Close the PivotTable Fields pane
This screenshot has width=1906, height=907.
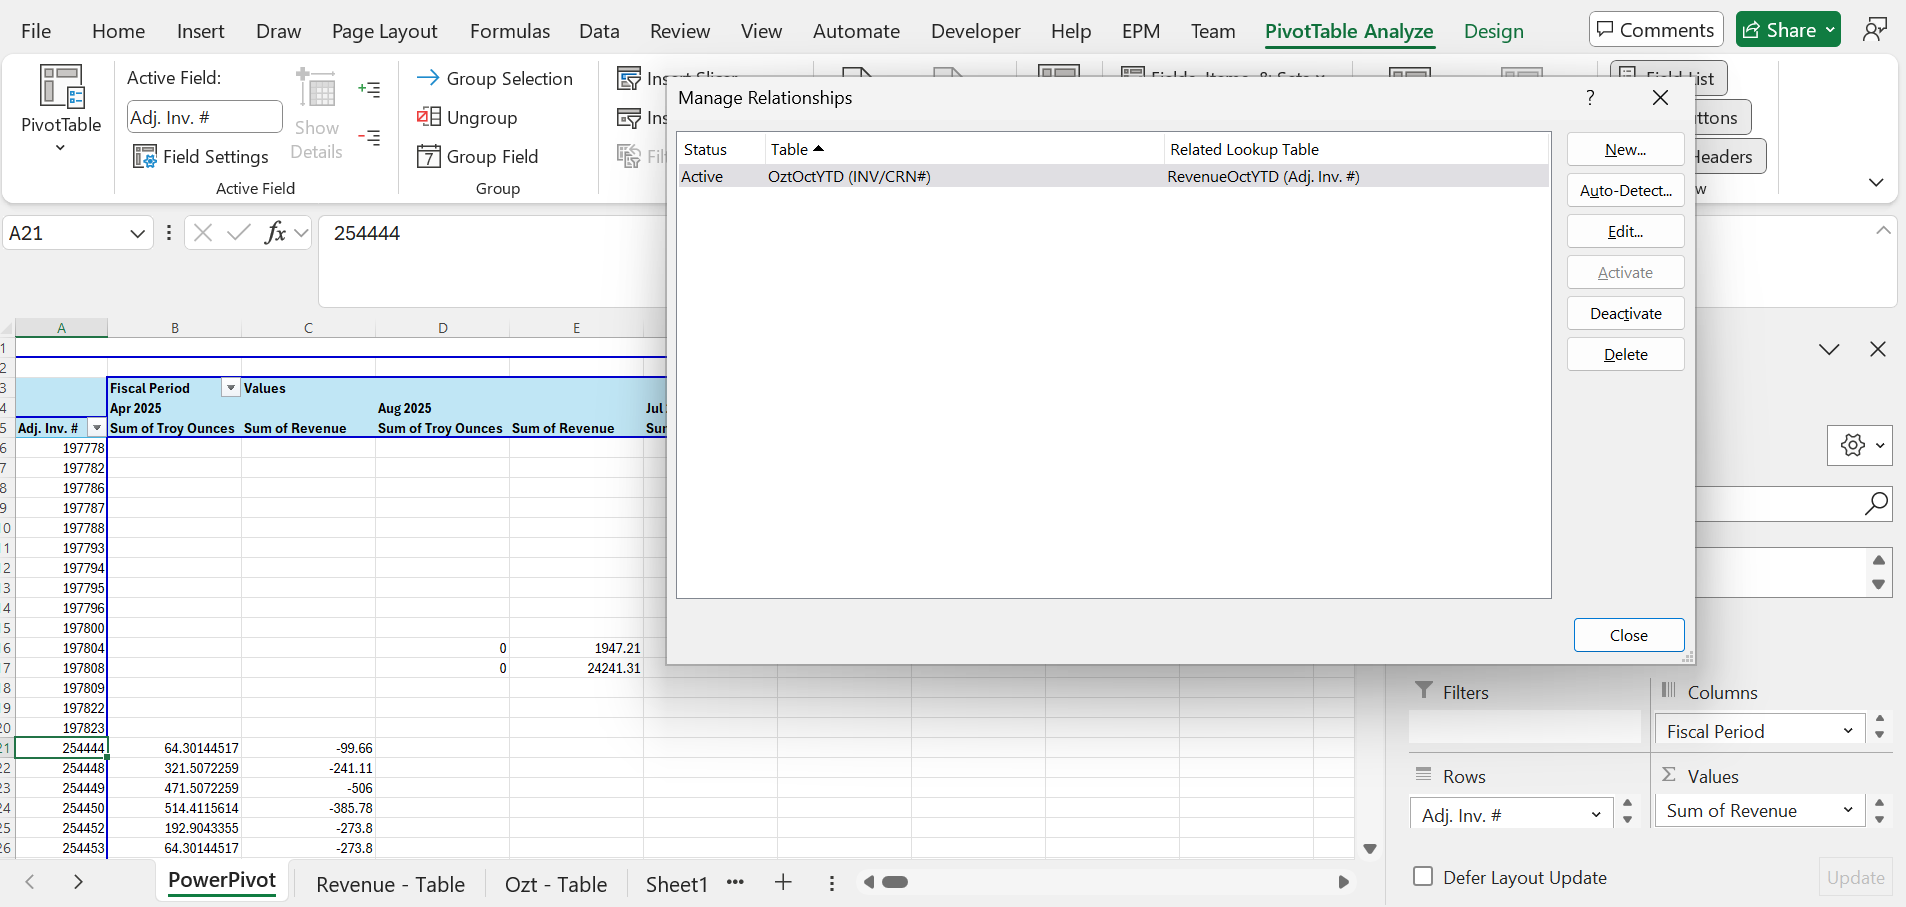pyautogui.click(x=1878, y=349)
